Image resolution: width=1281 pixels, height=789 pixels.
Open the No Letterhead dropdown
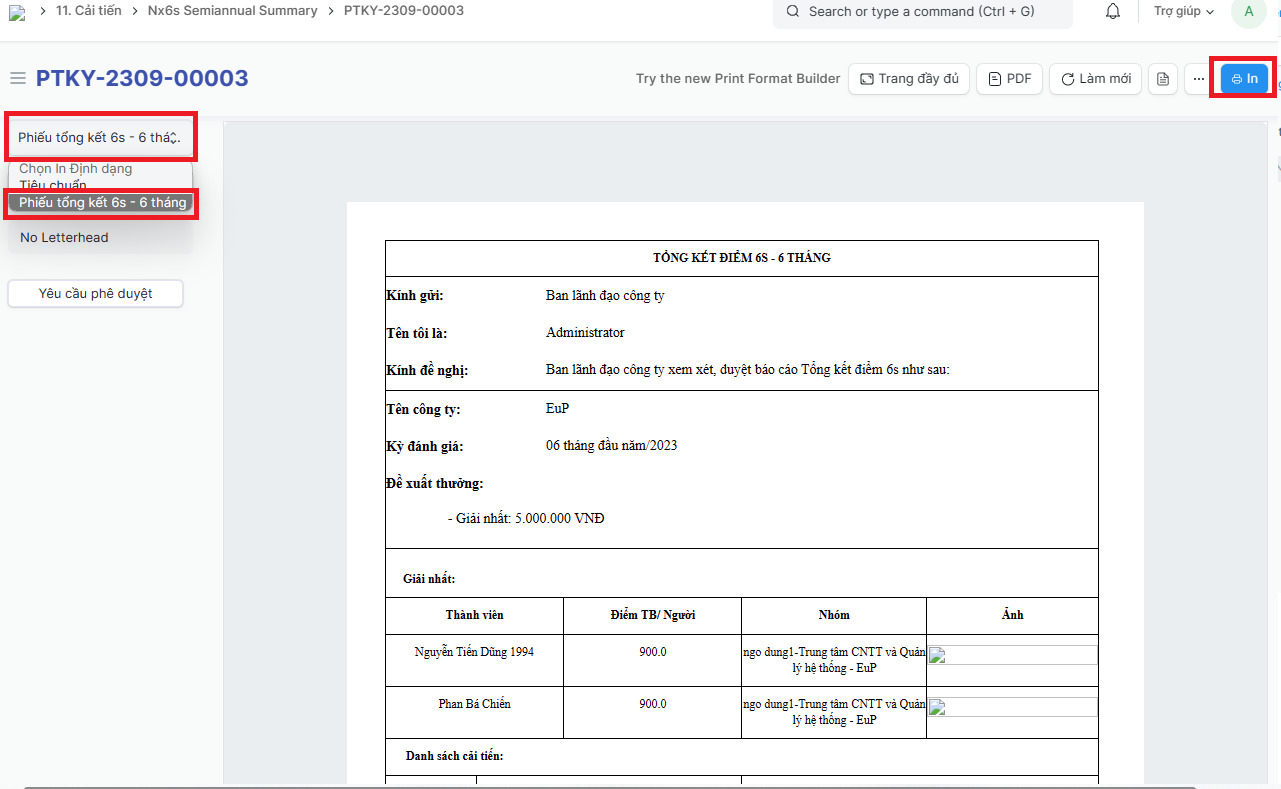tap(99, 237)
